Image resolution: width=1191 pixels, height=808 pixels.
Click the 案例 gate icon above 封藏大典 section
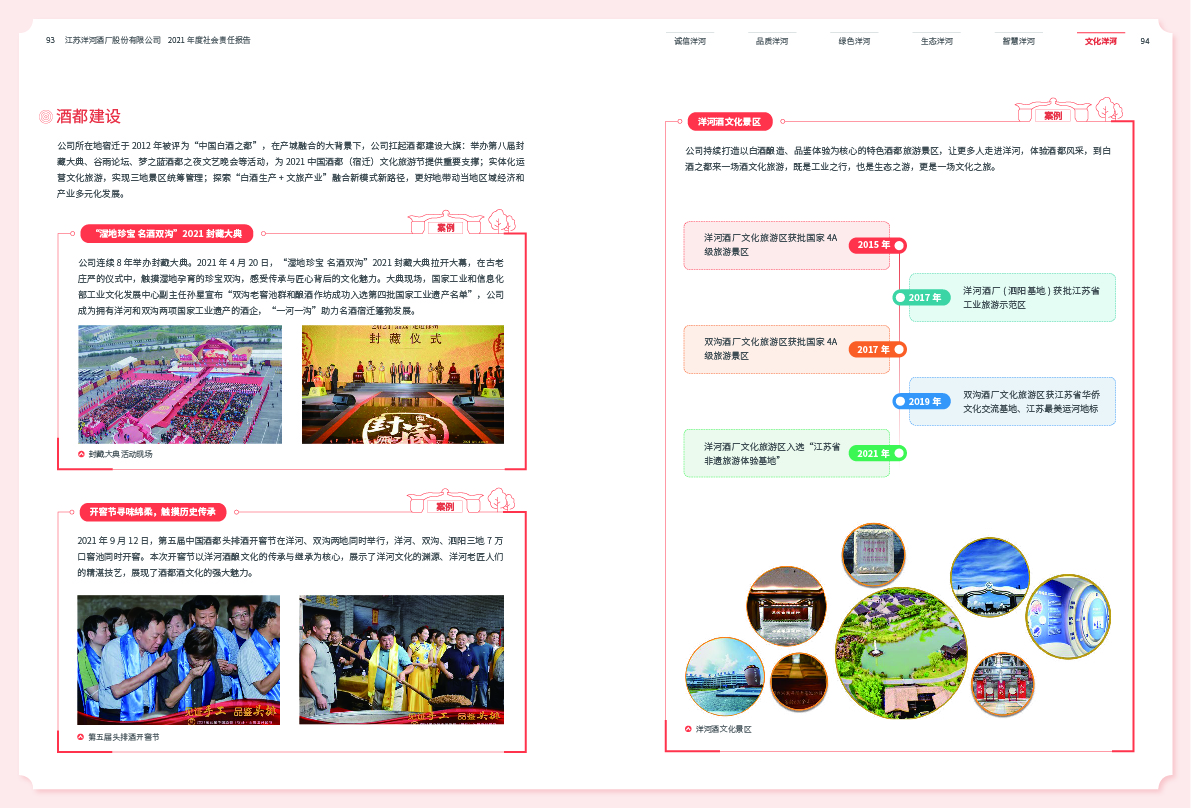(x=446, y=223)
